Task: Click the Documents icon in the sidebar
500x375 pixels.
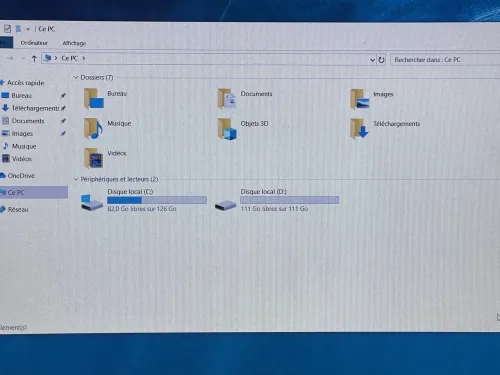Action: click(5, 121)
